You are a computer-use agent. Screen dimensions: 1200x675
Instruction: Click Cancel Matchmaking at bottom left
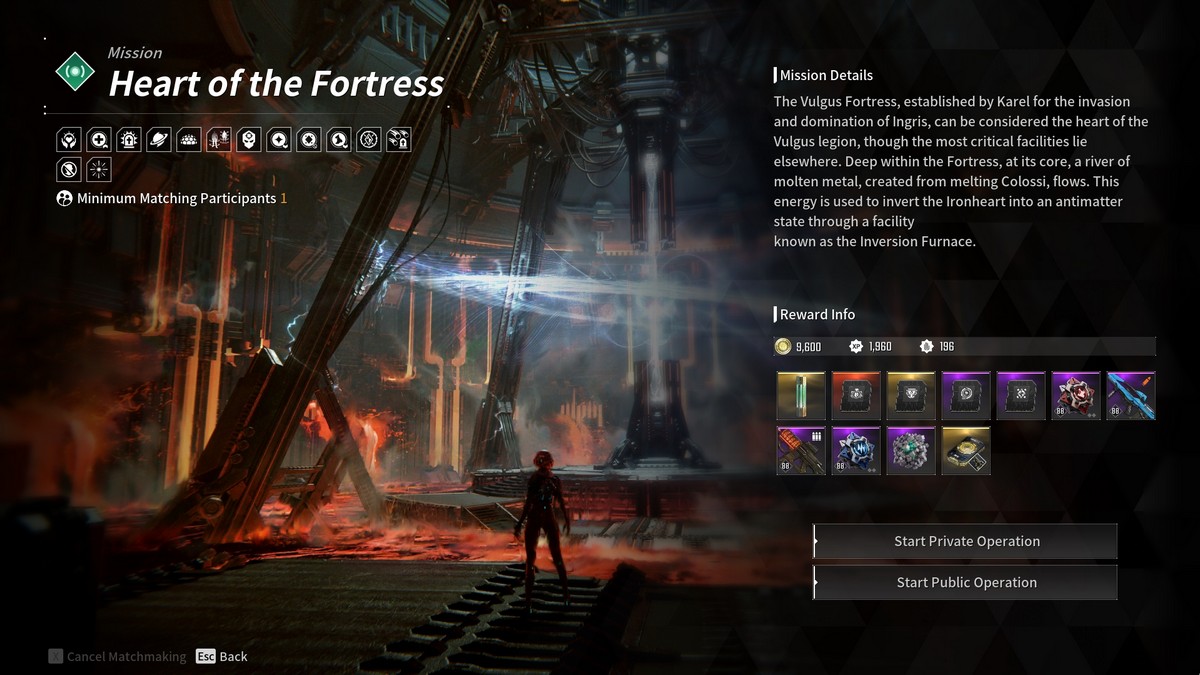click(x=117, y=657)
